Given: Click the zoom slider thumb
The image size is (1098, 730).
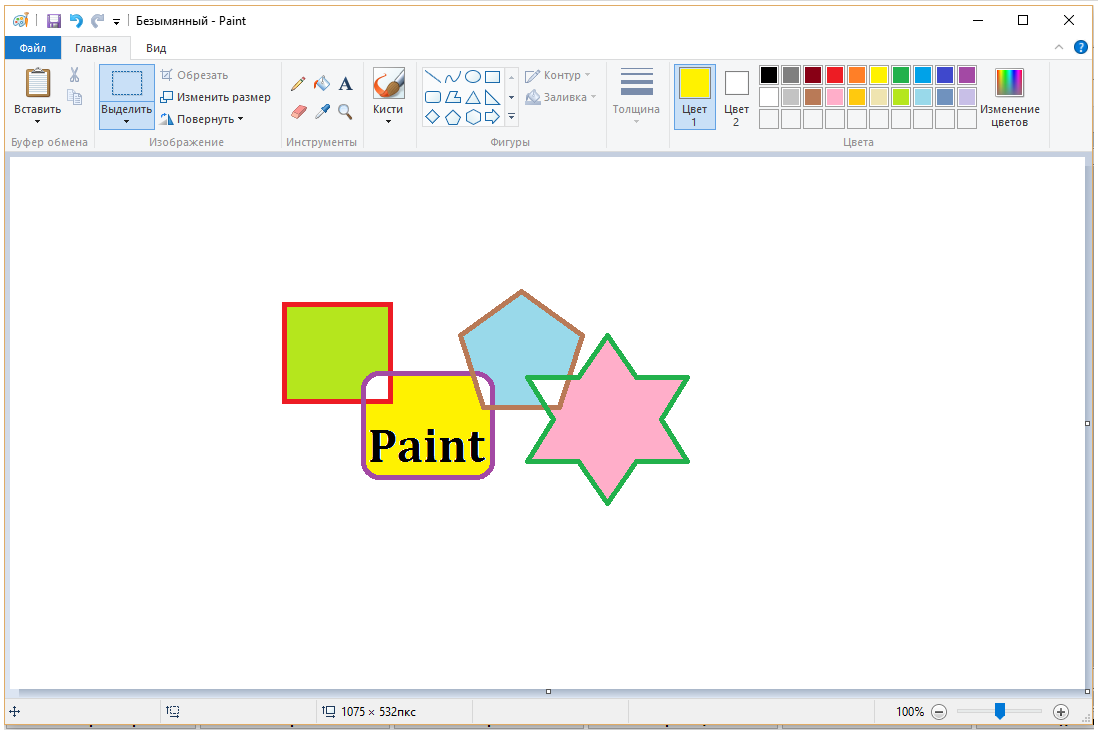Looking at the screenshot, I should click(x=1000, y=712).
